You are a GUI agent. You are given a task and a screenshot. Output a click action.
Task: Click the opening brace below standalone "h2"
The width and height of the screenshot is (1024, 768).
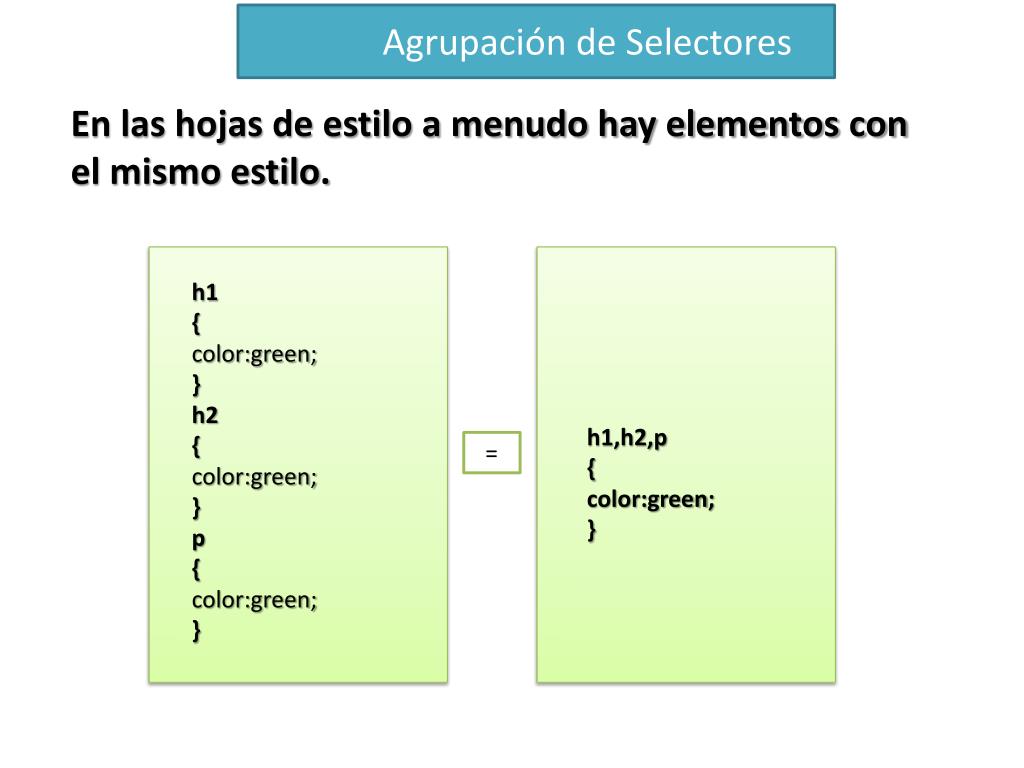point(196,447)
